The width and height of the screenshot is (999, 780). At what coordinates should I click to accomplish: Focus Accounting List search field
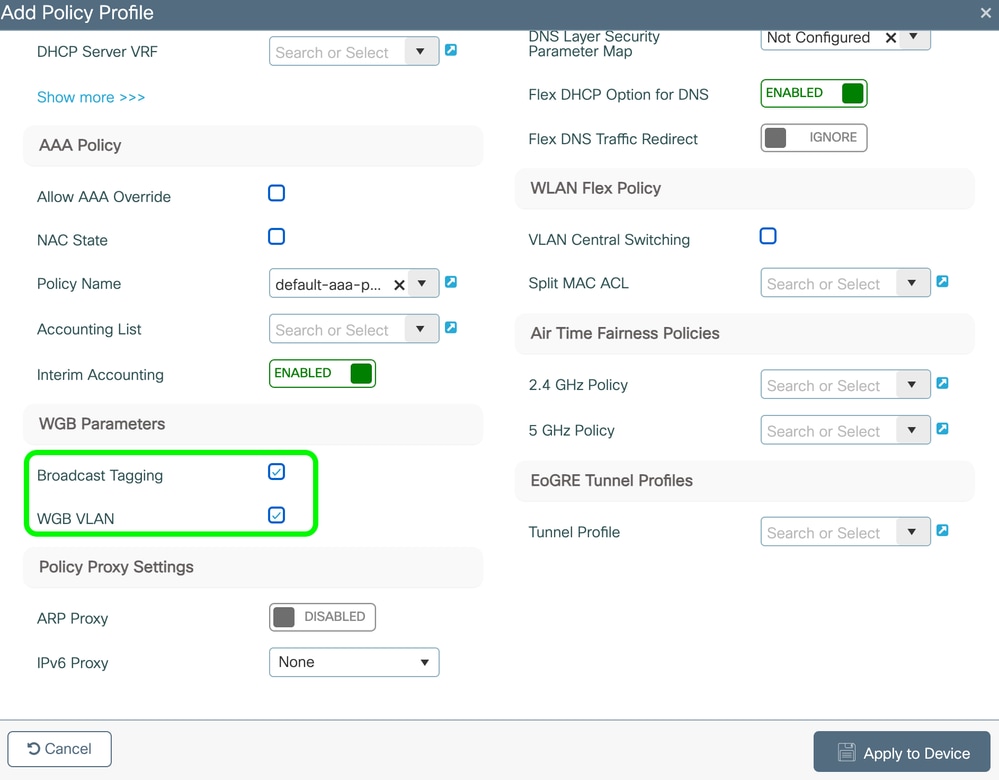[x=338, y=329]
